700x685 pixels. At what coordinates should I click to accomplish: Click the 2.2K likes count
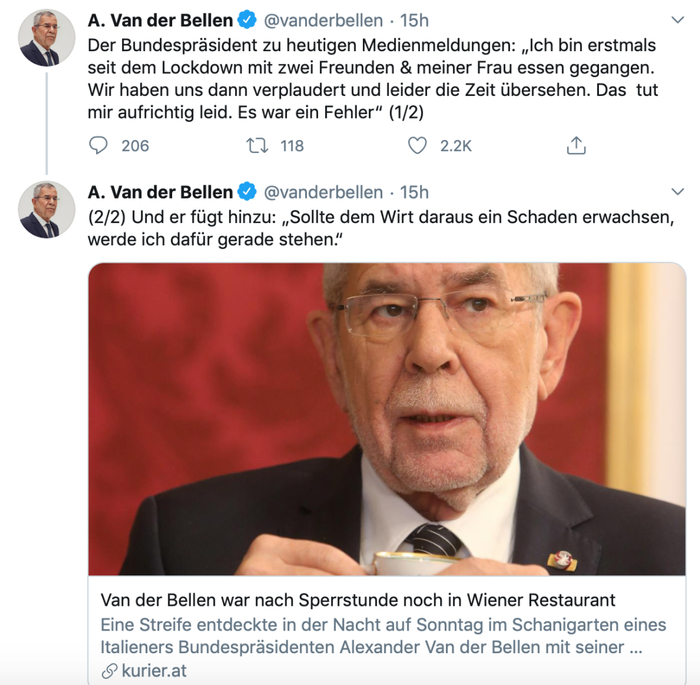coord(456,146)
